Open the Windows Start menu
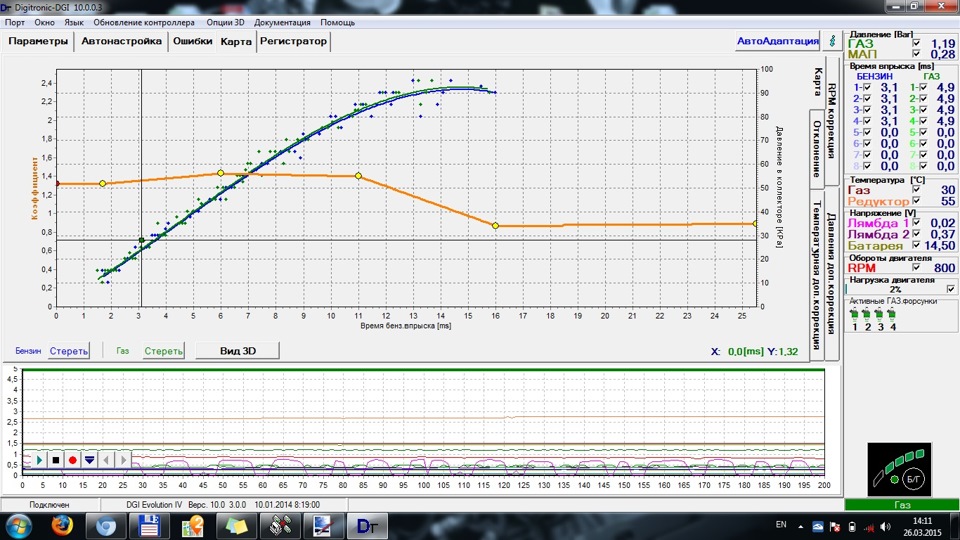Image resolution: width=960 pixels, height=540 pixels. click(x=18, y=526)
